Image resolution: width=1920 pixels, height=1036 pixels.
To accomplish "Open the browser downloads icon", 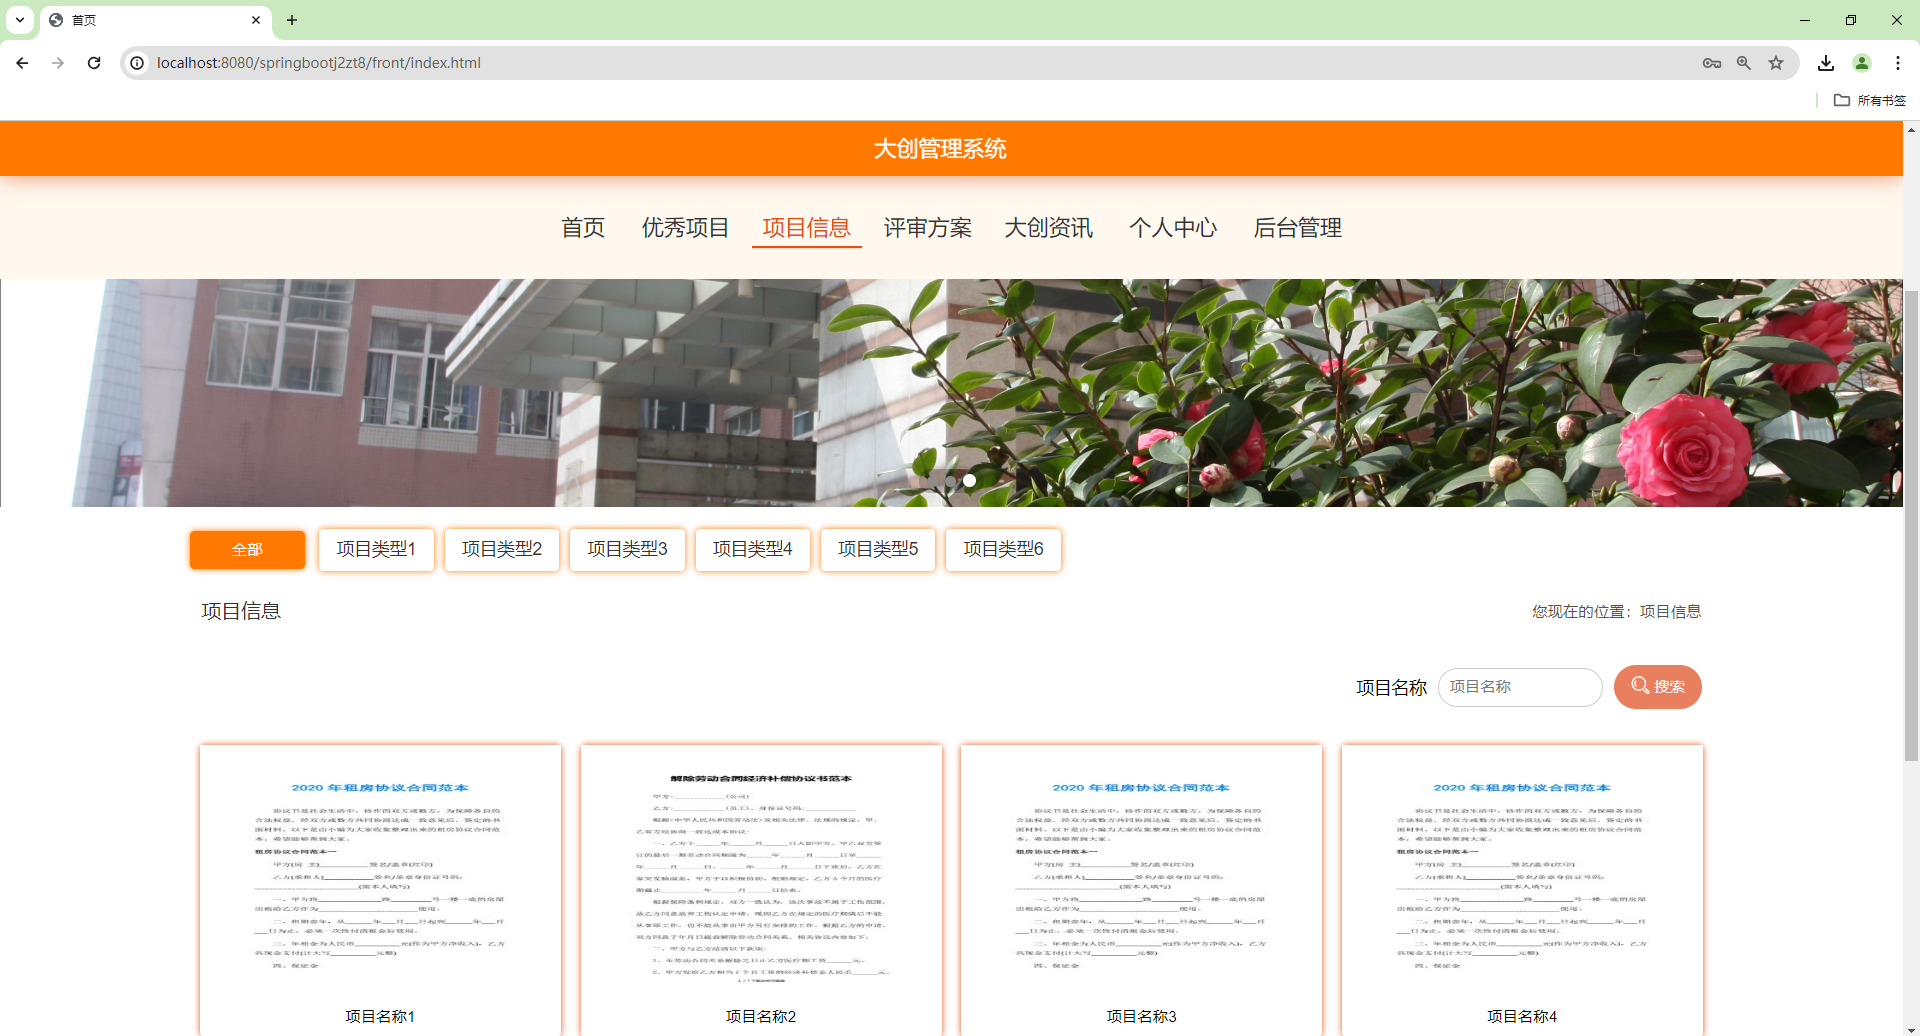I will [x=1825, y=62].
